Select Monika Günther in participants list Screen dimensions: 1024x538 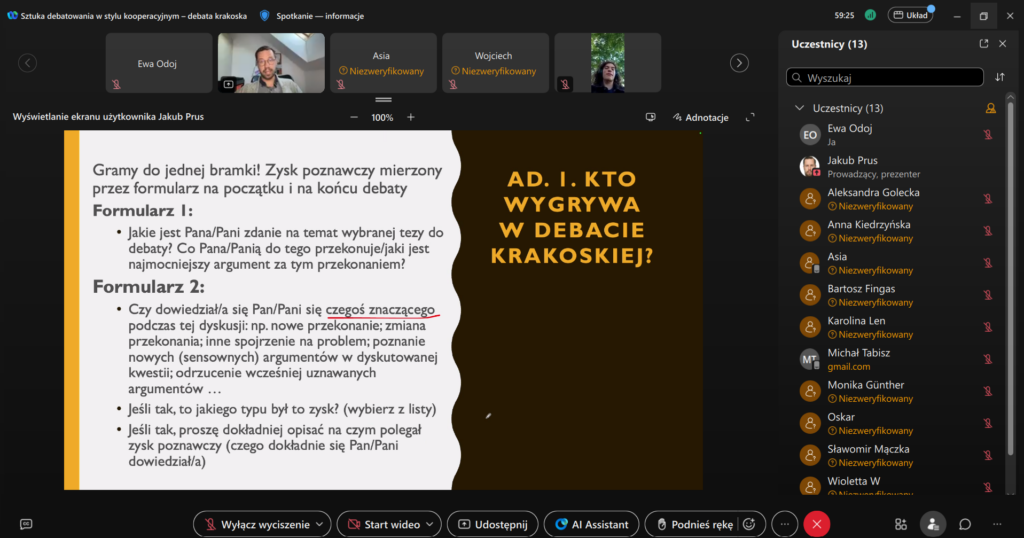895,390
